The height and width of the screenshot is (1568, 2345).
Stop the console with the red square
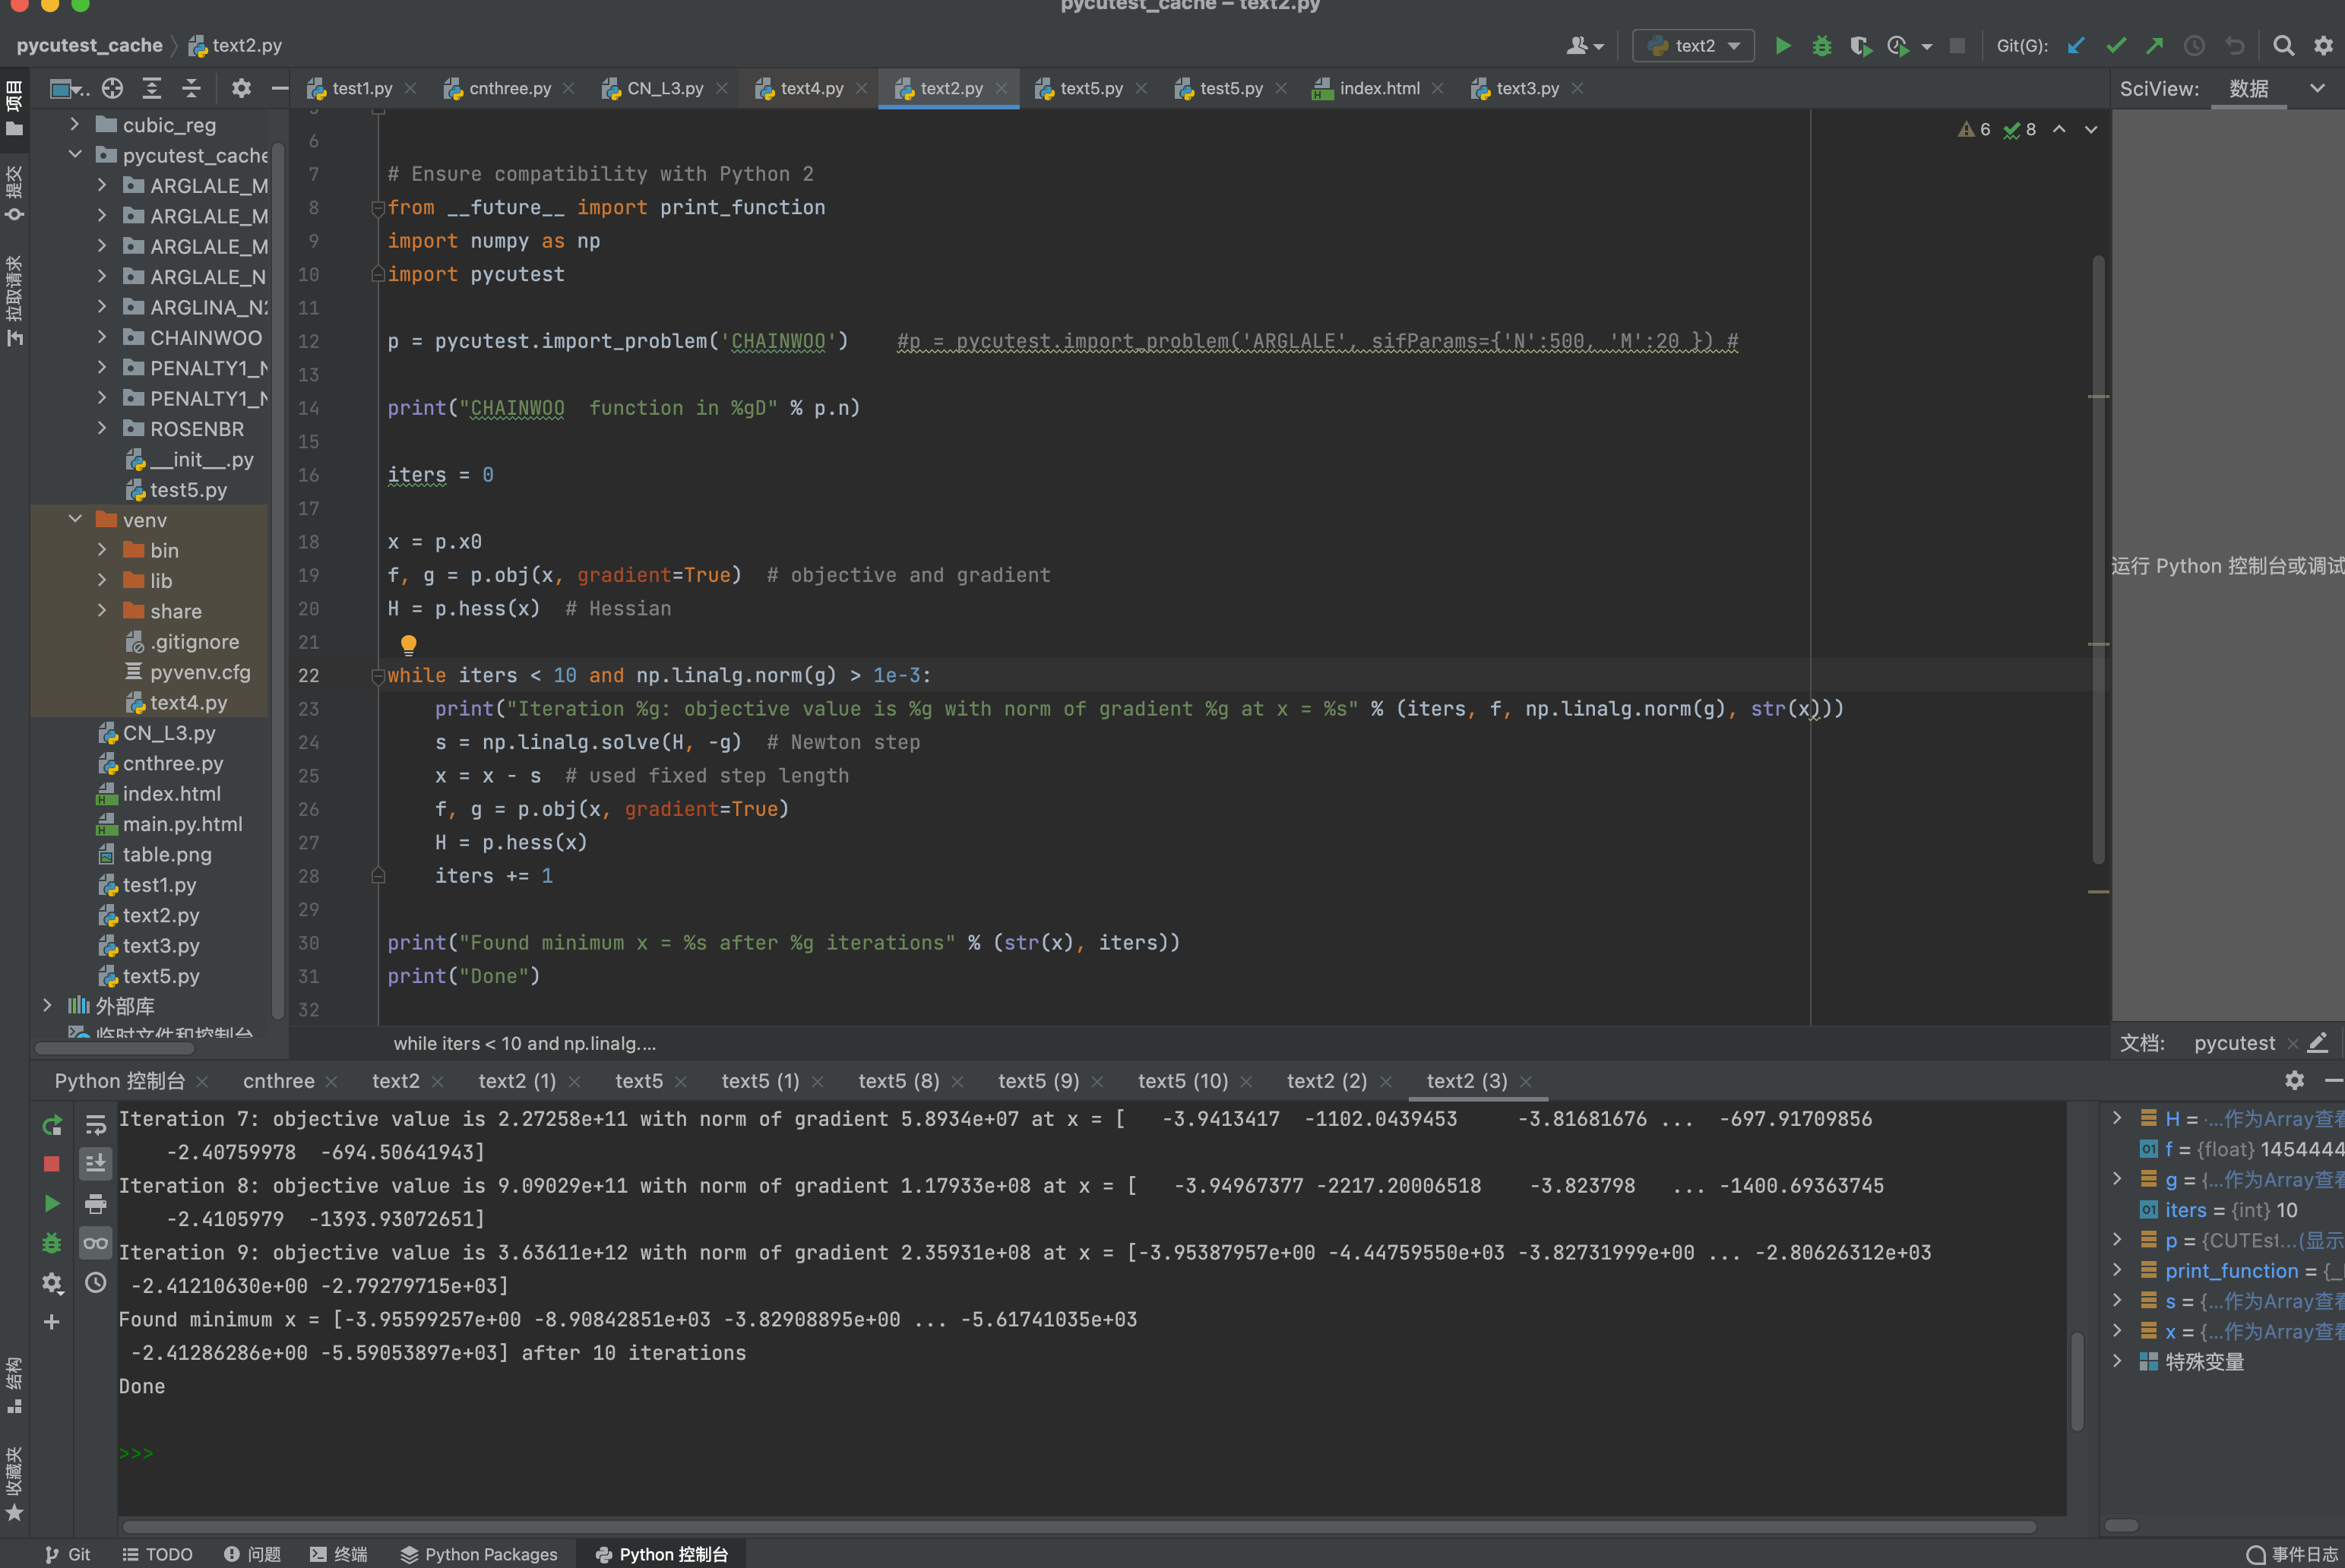(x=52, y=1164)
